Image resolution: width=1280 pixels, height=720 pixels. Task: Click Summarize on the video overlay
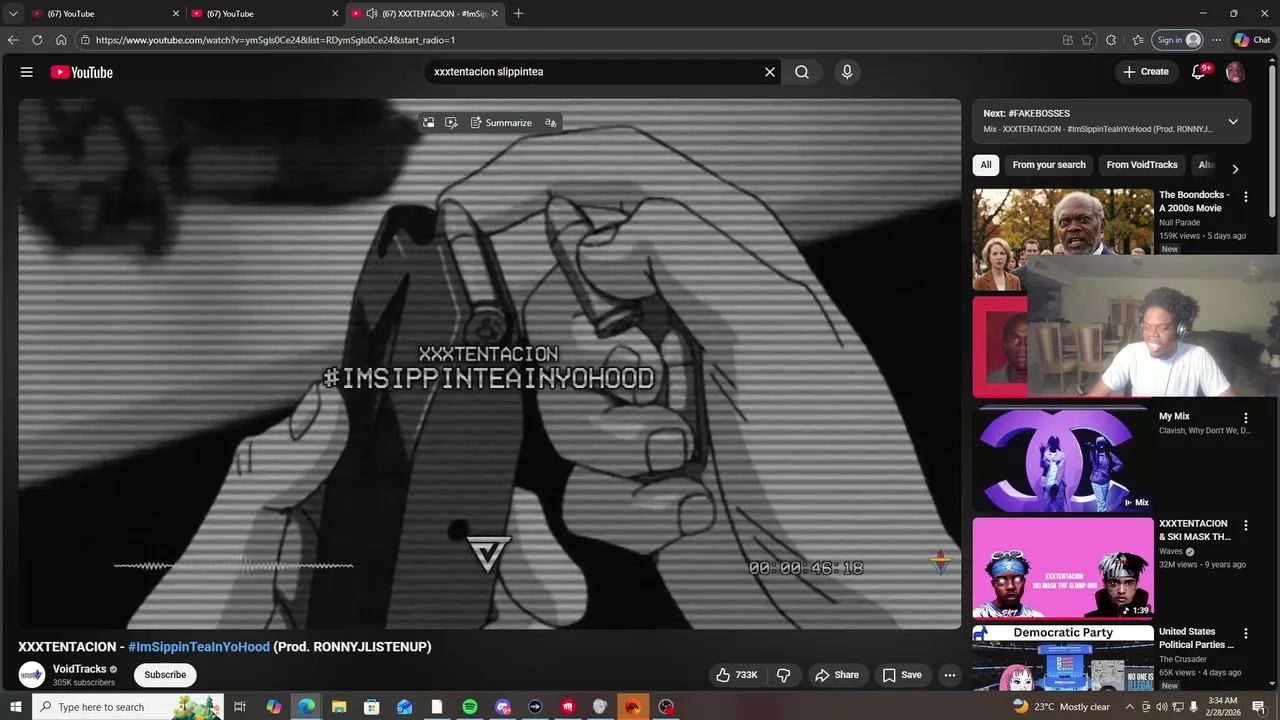[502, 123]
